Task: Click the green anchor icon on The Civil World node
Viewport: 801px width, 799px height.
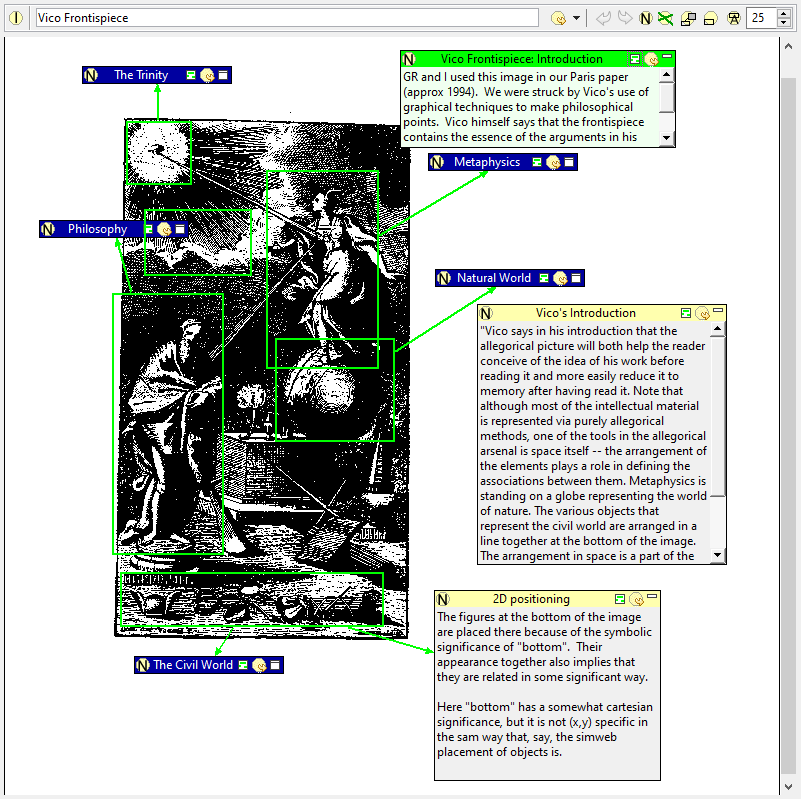Action: [x=243, y=665]
